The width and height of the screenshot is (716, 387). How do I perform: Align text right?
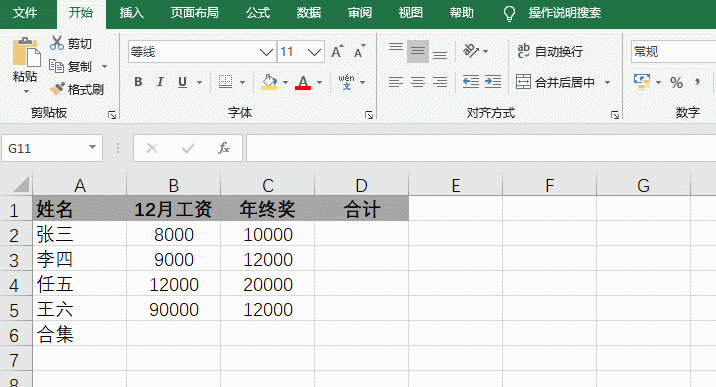440,82
